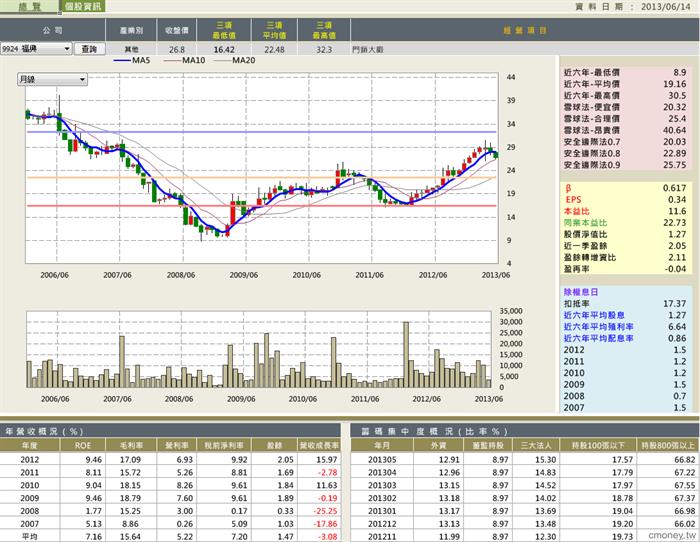Click the 2008 revenue growth value -25.25
This screenshot has height=542, width=700.
coord(325,511)
